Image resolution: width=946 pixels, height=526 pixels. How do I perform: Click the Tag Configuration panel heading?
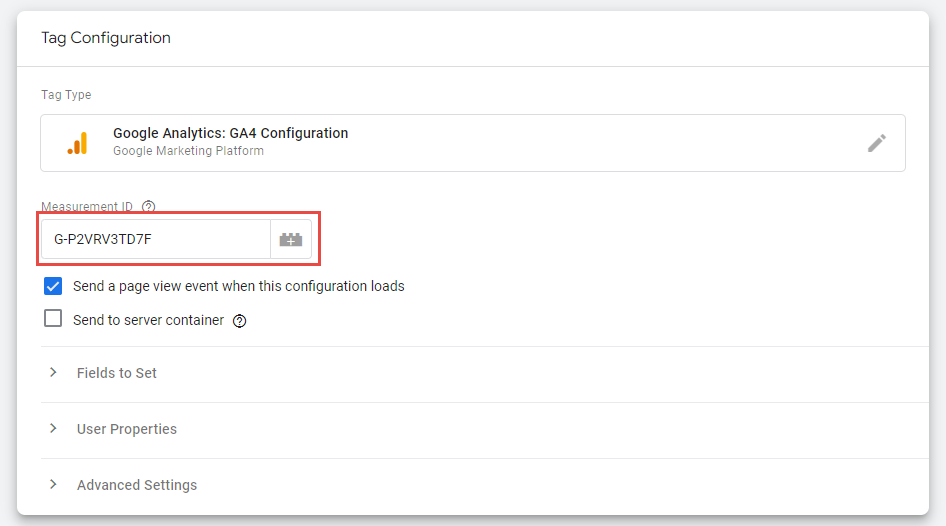[x=106, y=38]
